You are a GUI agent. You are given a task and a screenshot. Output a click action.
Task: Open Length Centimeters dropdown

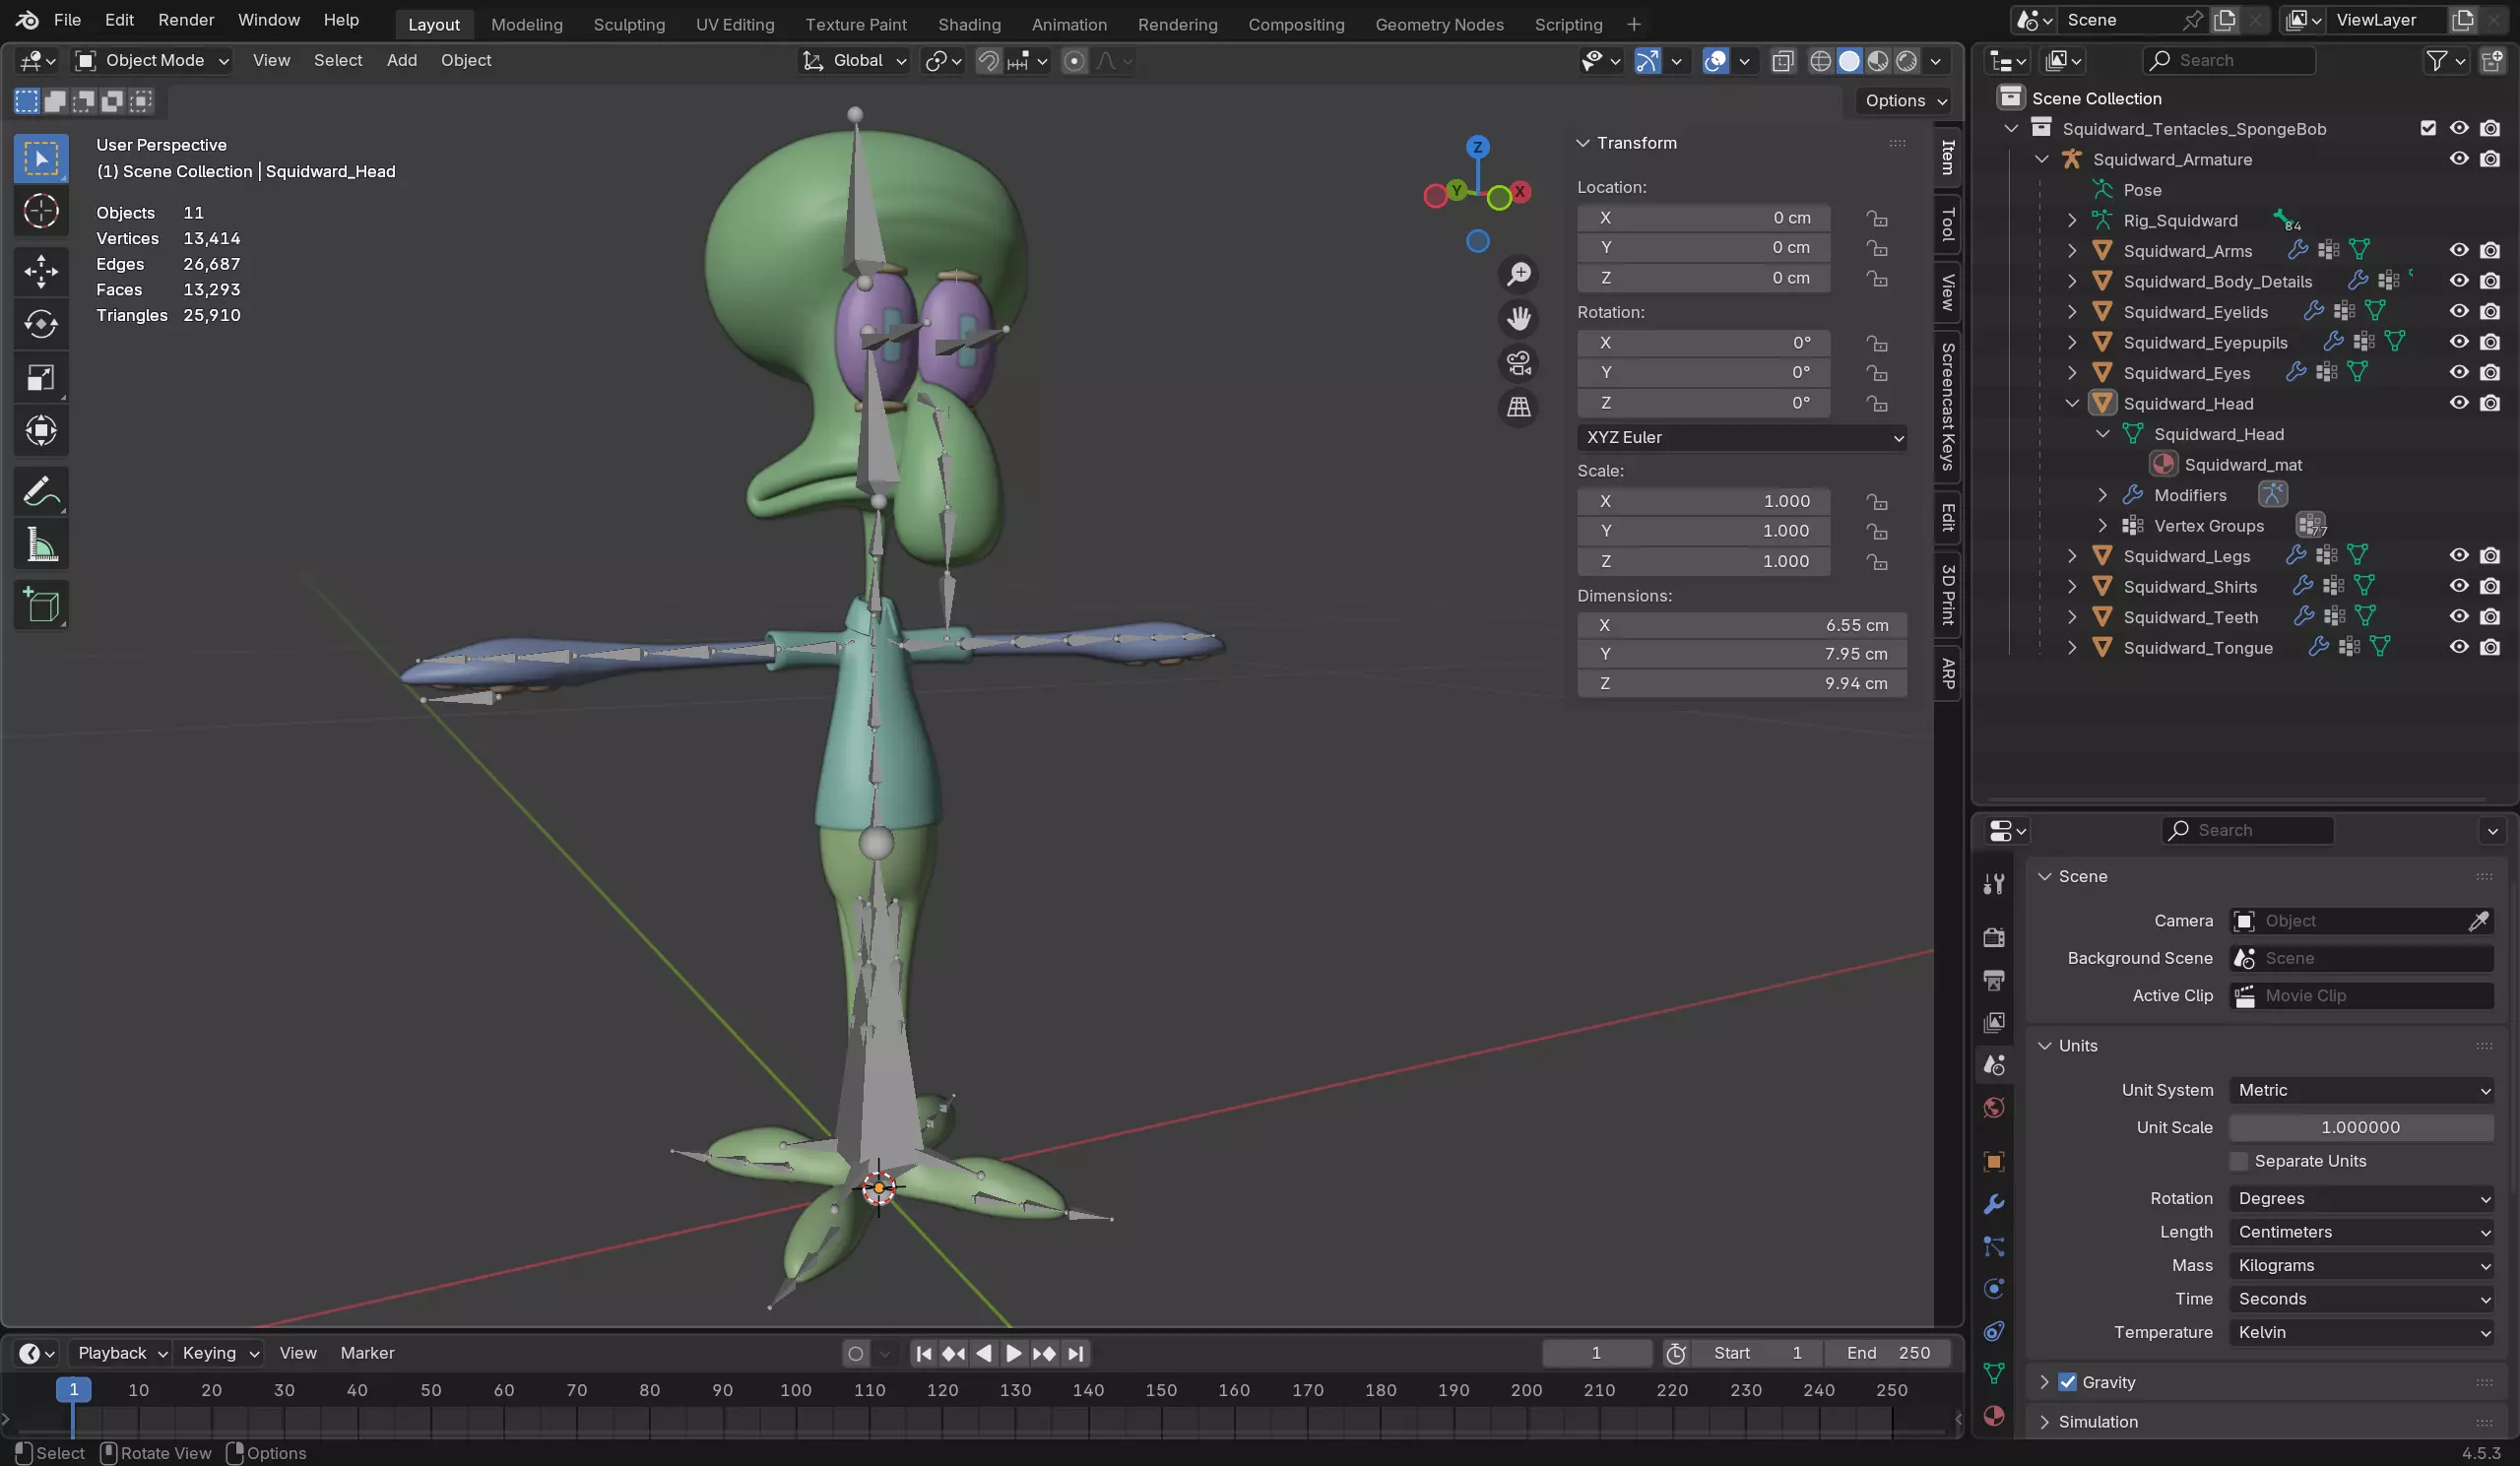[2361, 1232]
